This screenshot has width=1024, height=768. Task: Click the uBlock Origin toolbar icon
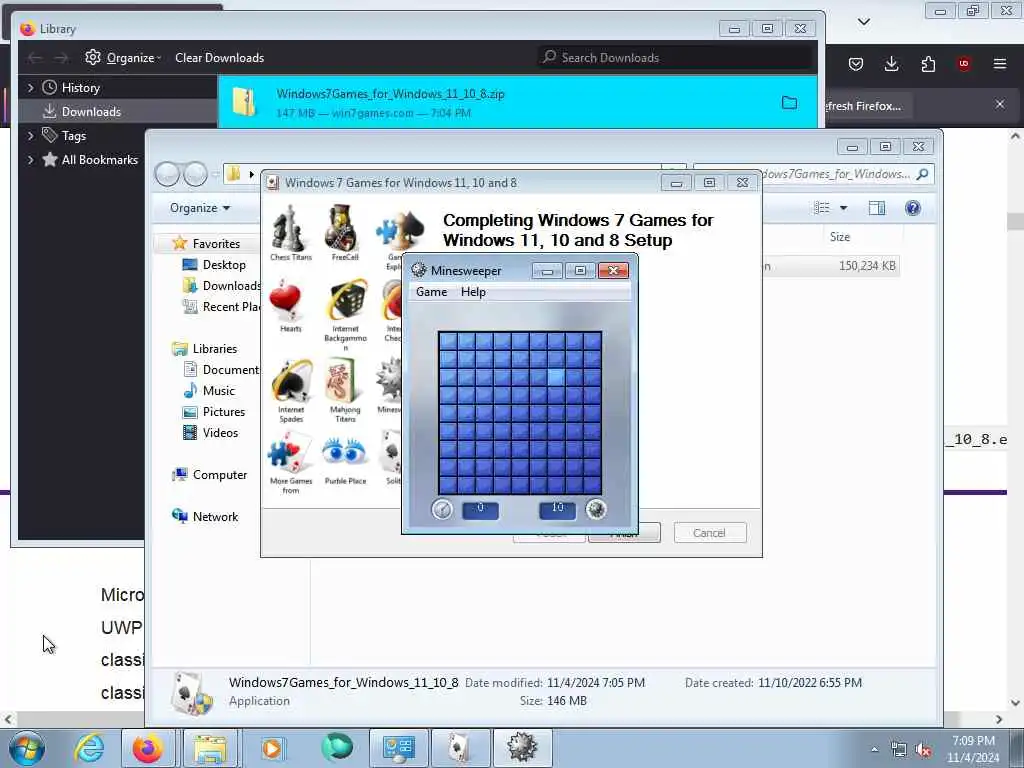pyautogui.click(x=964, y=64)
